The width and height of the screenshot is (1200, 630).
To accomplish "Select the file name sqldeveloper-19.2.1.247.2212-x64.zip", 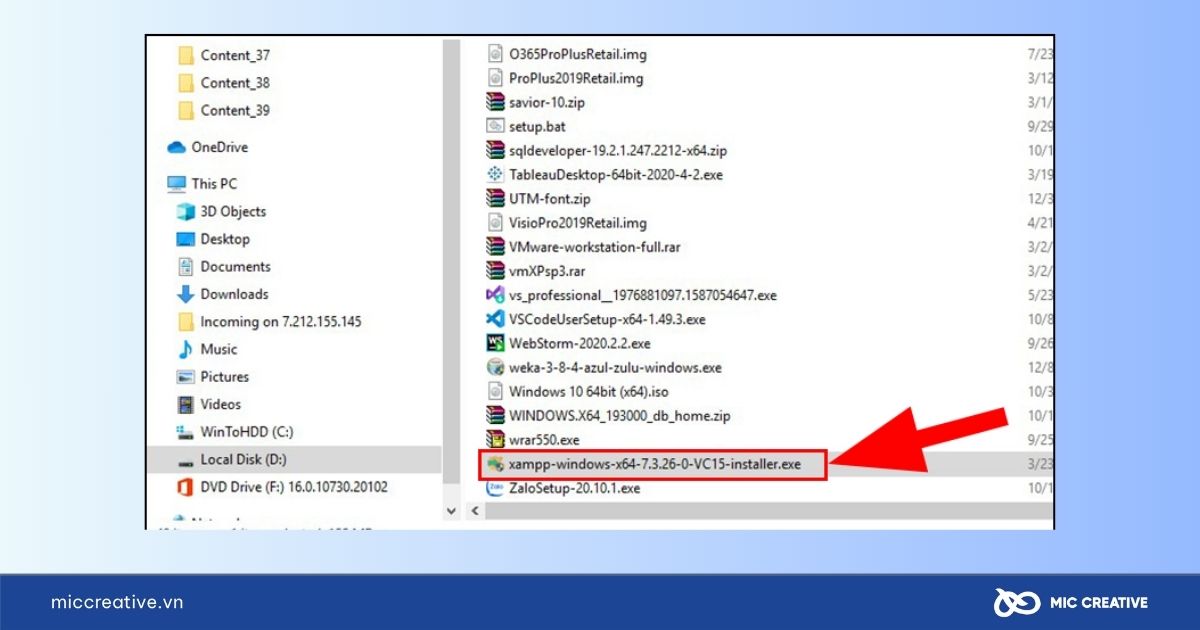I will point(618,150).
